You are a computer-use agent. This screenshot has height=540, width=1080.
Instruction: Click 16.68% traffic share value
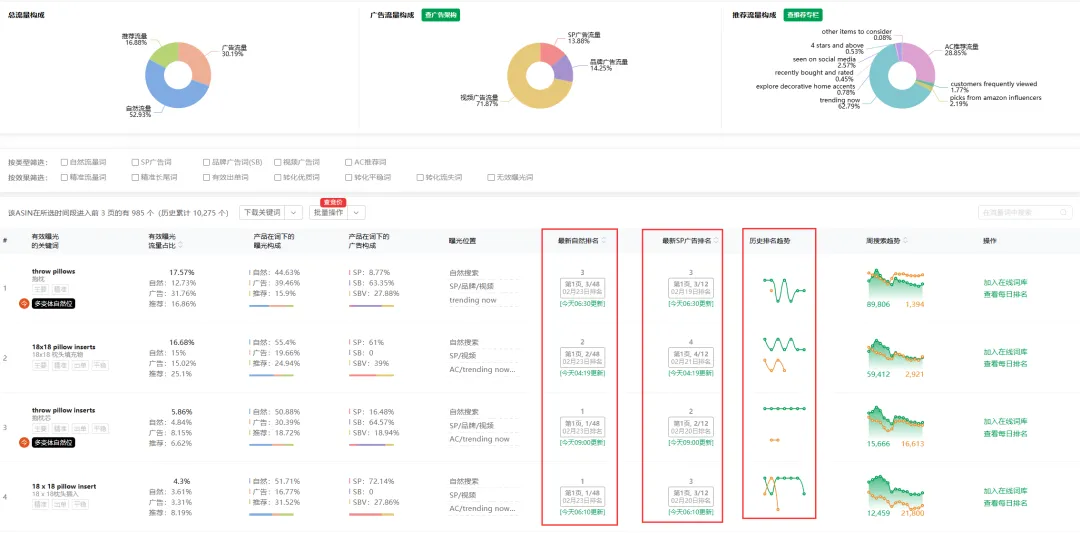[x=182, y=342]
